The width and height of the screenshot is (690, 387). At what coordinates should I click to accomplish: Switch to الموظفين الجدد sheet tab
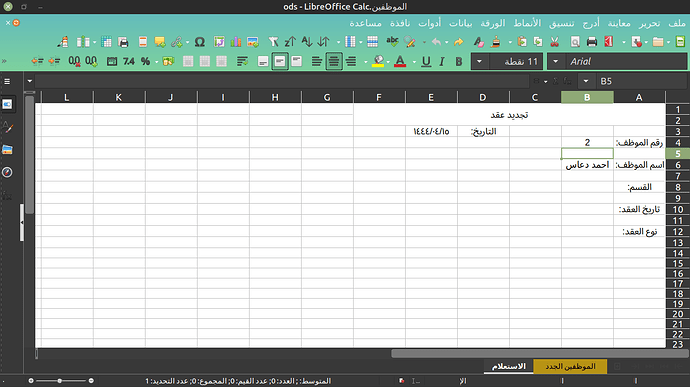pyautogui.click(x=570, y=366)
